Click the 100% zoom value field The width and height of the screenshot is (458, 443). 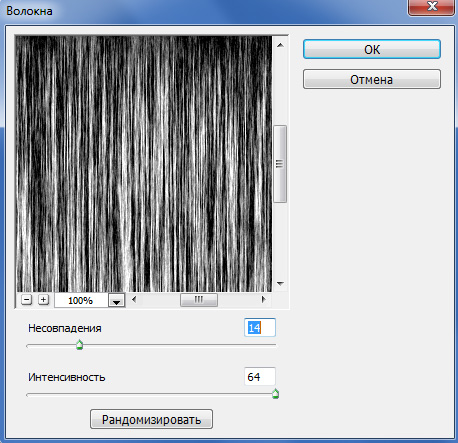pos(81,300)
